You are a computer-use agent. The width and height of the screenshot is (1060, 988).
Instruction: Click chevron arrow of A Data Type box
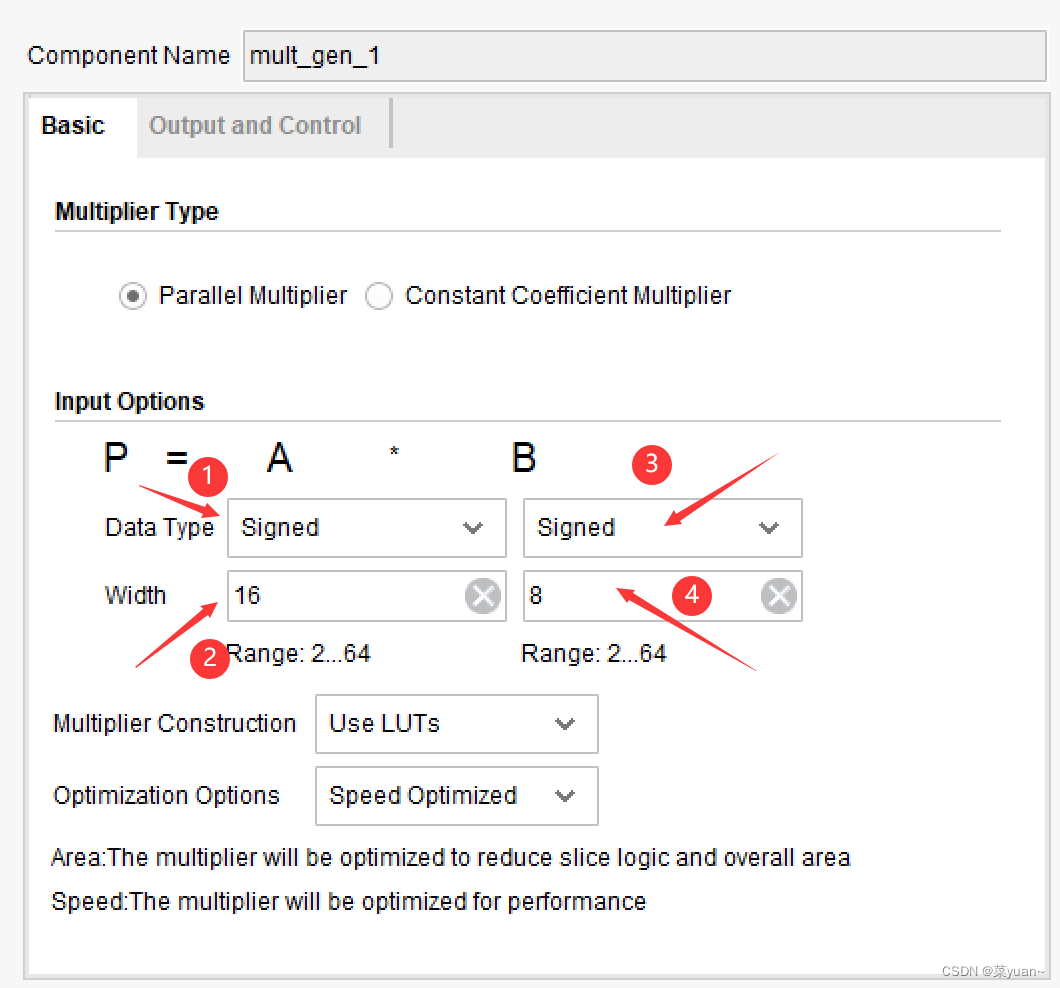pyautogui.click(x=473, y=528)
